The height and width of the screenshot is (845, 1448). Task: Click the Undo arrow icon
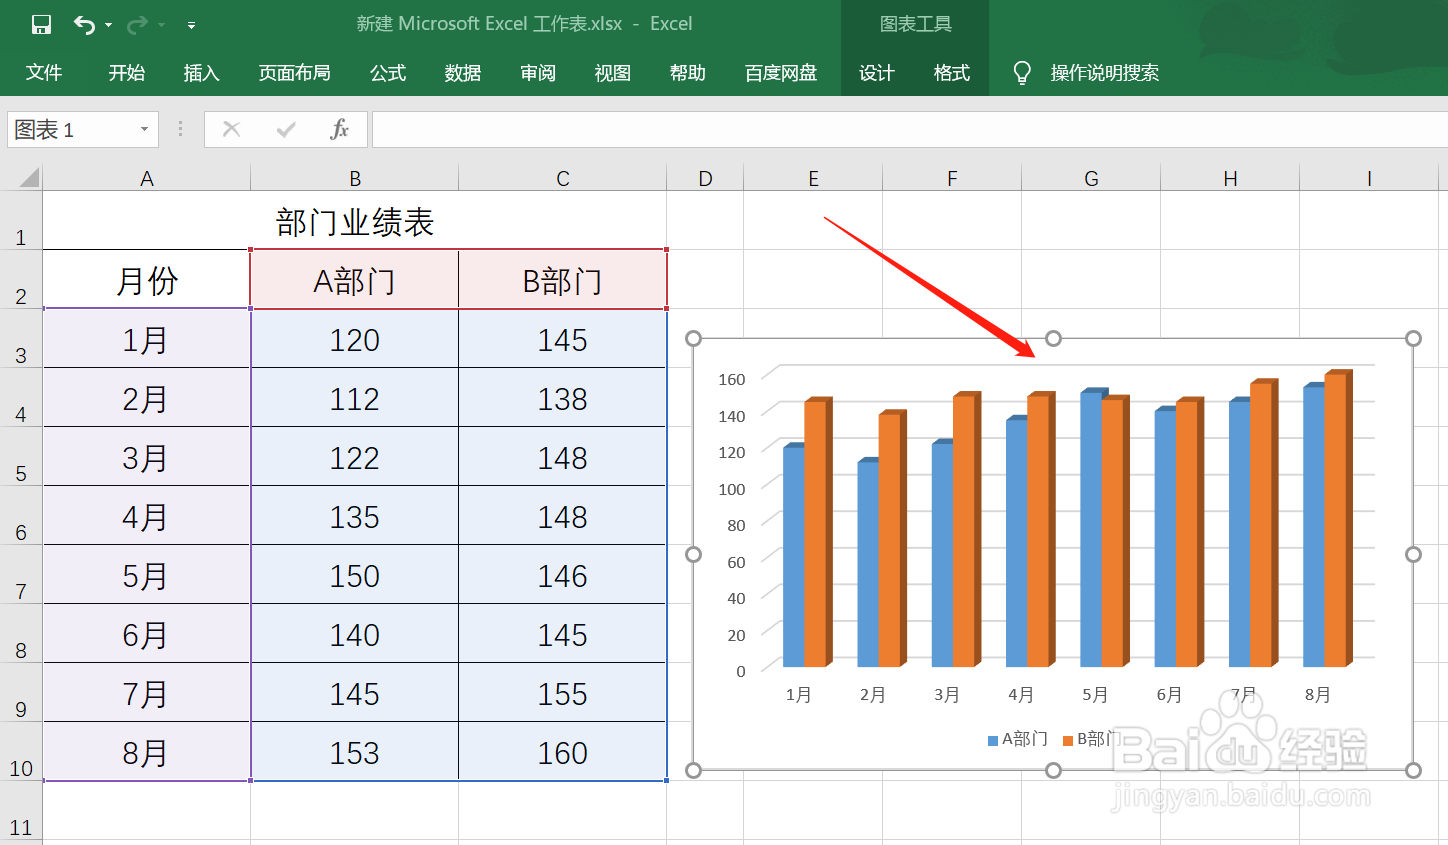point(85,24)
